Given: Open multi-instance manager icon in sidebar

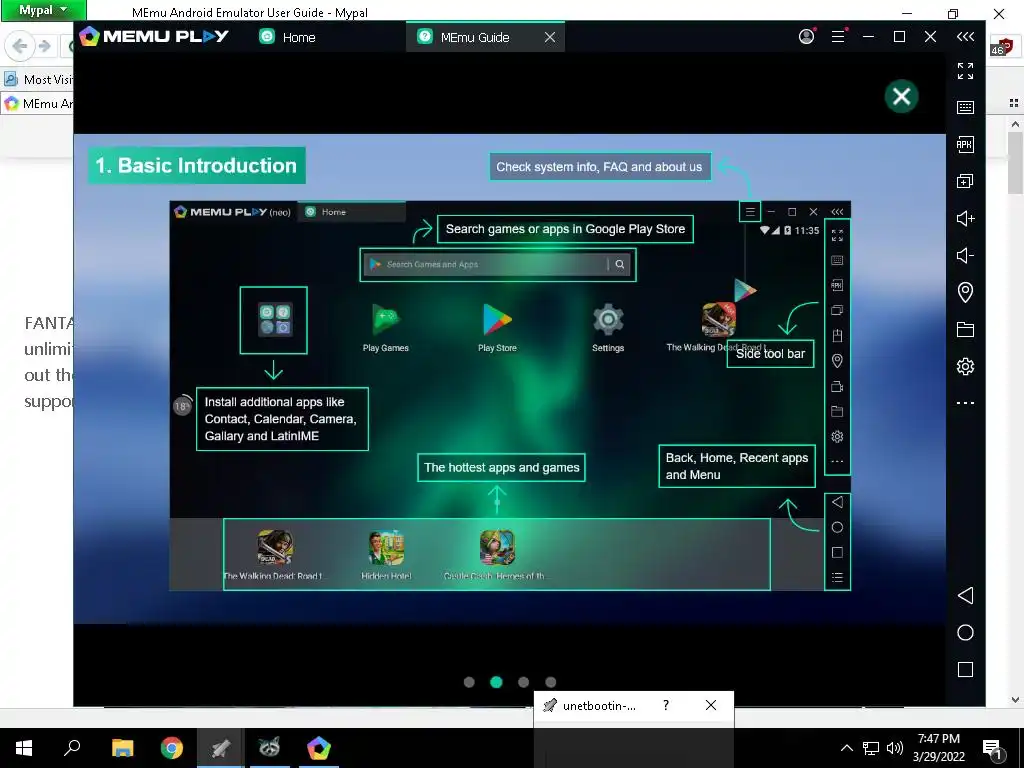Looking at the screenshot, I should (965, 181).
